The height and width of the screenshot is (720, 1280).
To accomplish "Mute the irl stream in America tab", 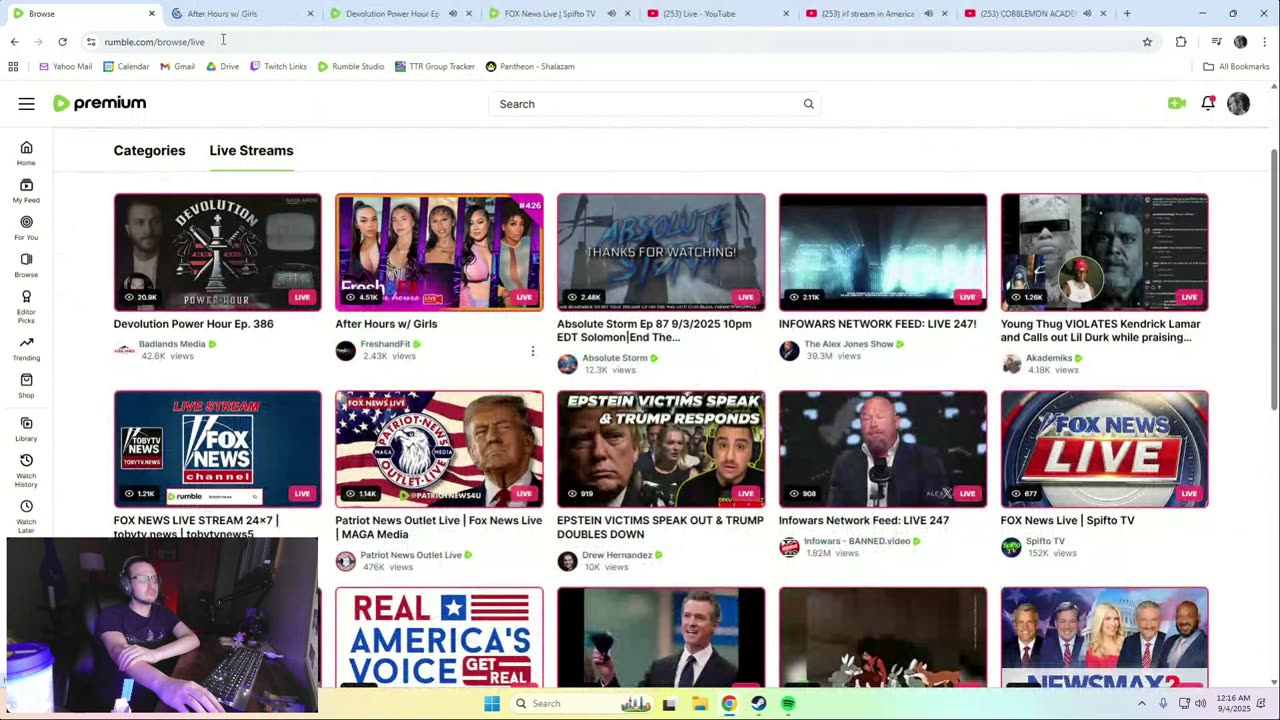I will point(928,14).
